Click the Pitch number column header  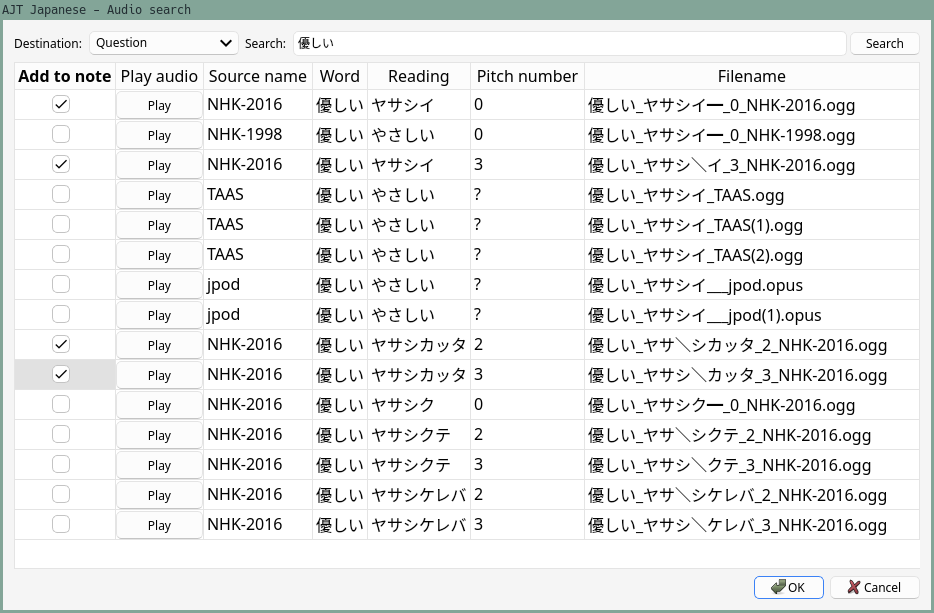click(x=527, y=76)
